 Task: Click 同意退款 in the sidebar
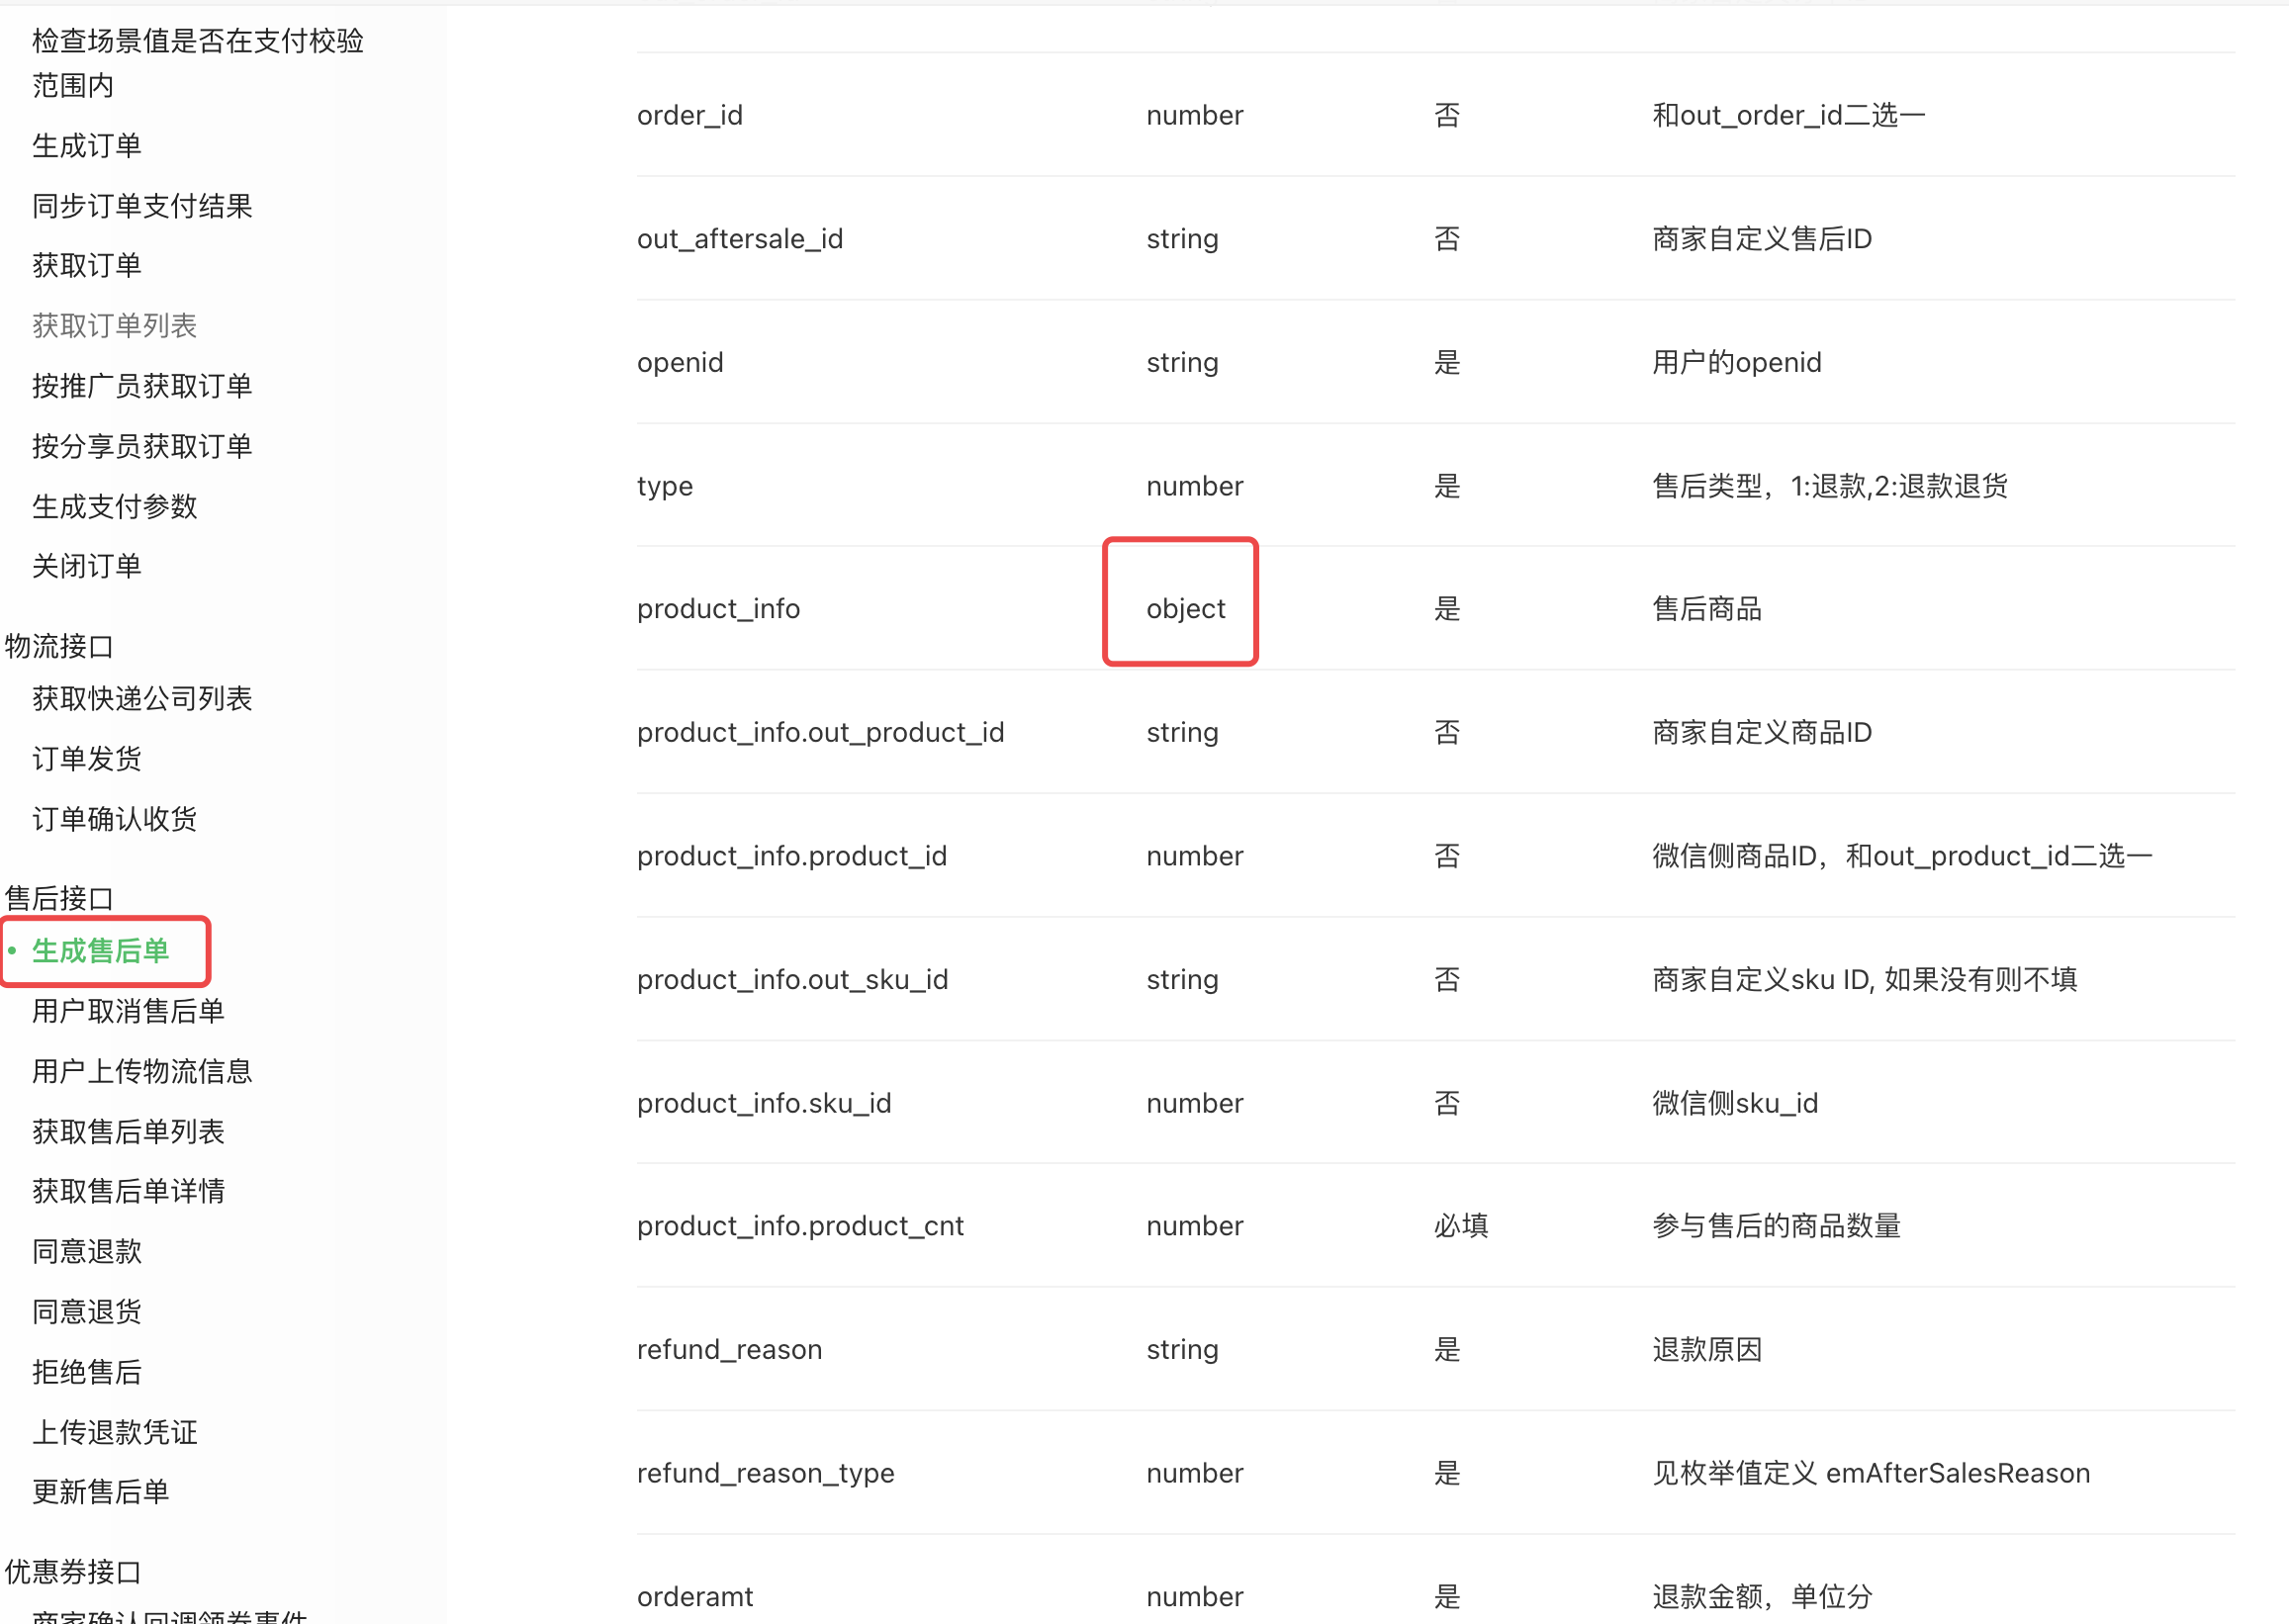point(86,1251)
